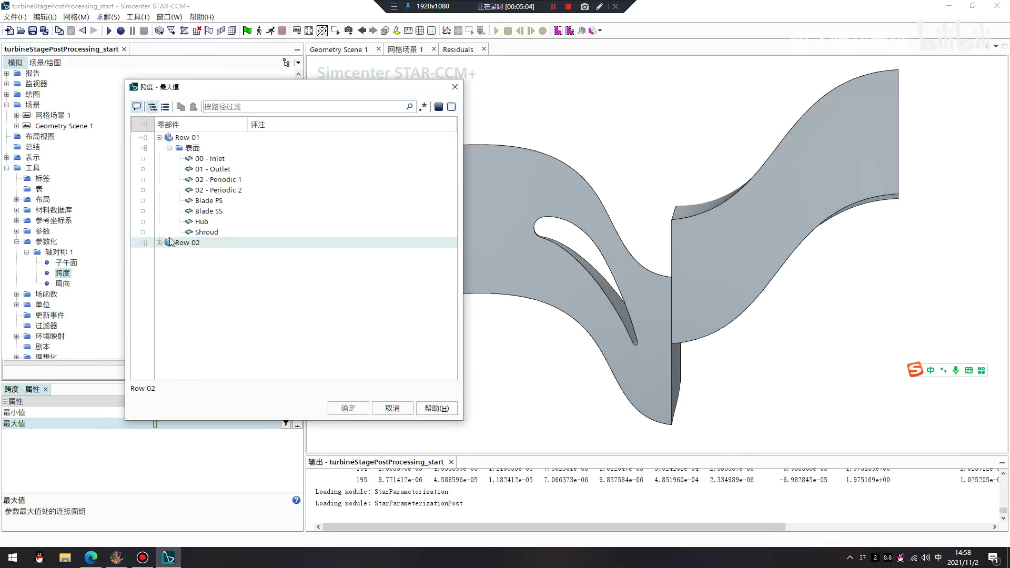1010x568 pixels.
Task: Open the 文件(F) menu
Action: pyautogui.click(x=15, y=17)
